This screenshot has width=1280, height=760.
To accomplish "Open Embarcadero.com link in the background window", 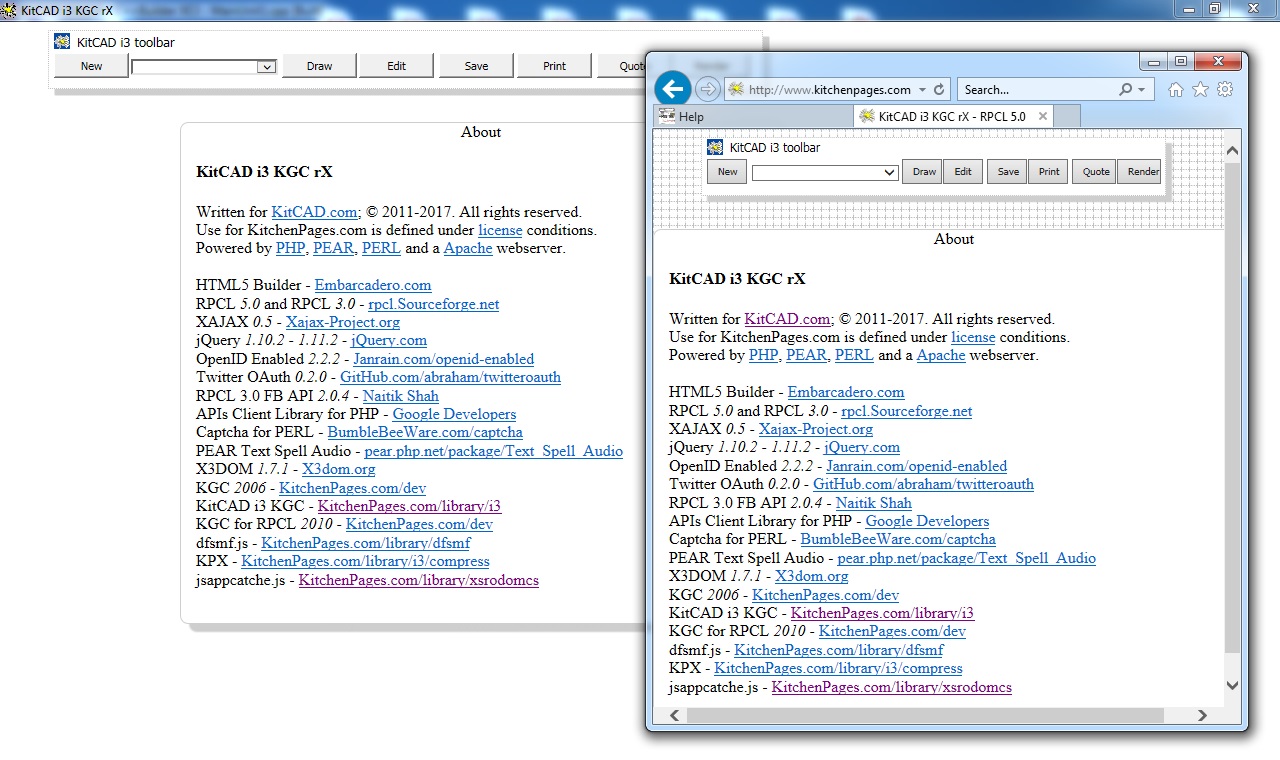I will (x=373, y=285).
